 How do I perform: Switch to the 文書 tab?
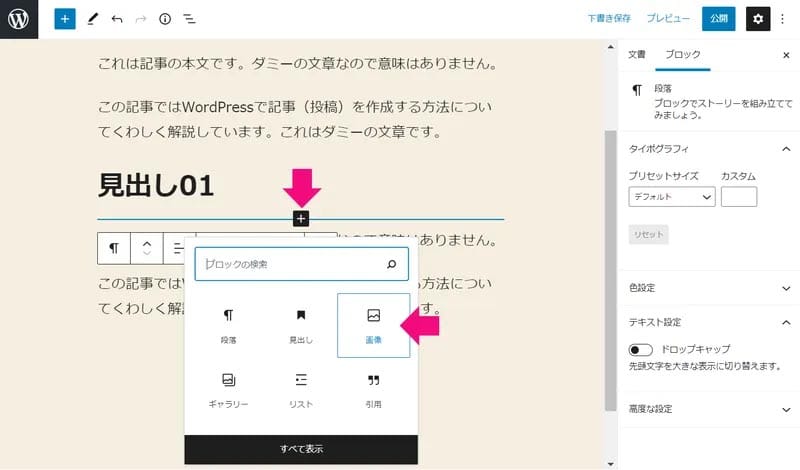[x=636, y=54]
